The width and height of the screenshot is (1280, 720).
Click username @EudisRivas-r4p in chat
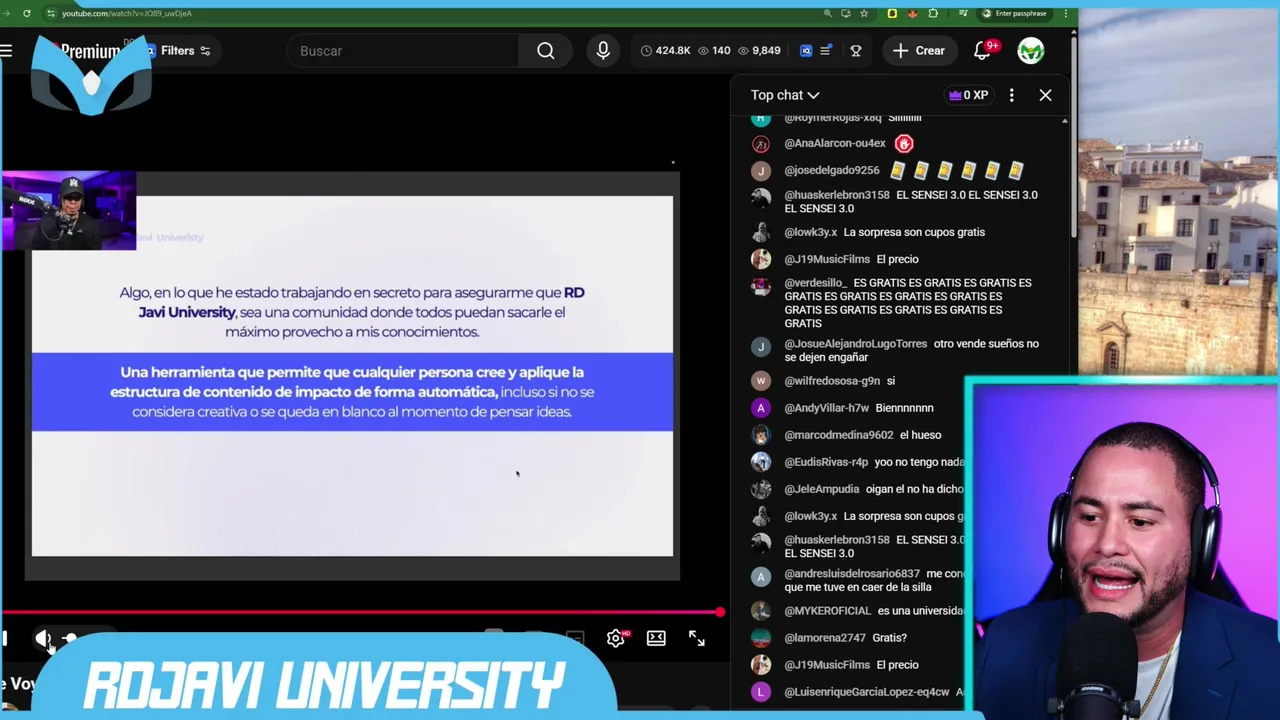click(826, 462)
